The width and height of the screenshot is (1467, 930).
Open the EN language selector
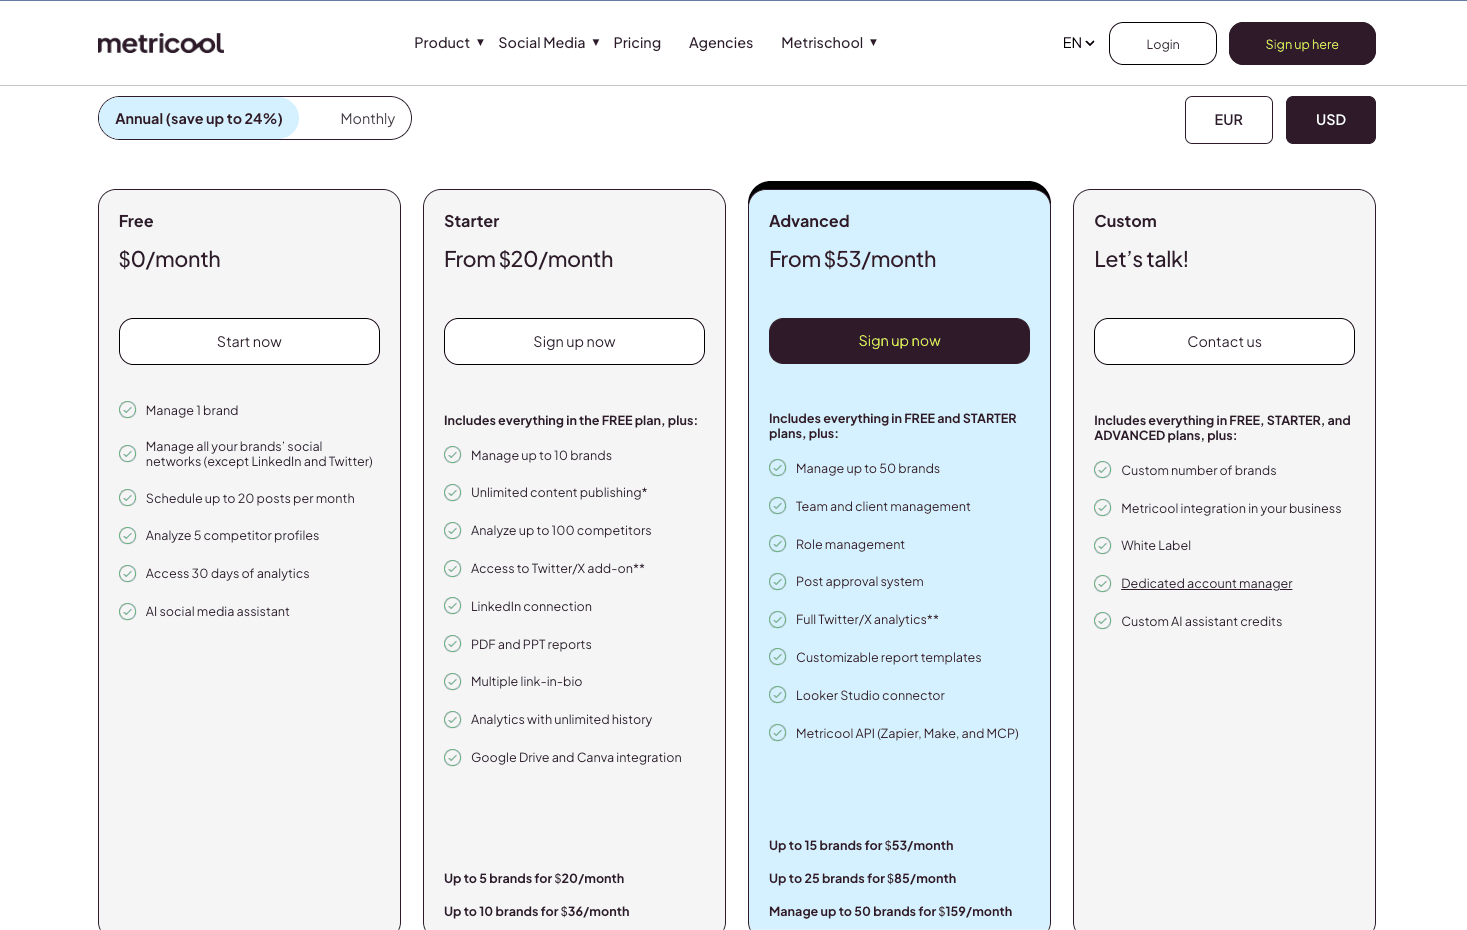[x=1078, y=43]
